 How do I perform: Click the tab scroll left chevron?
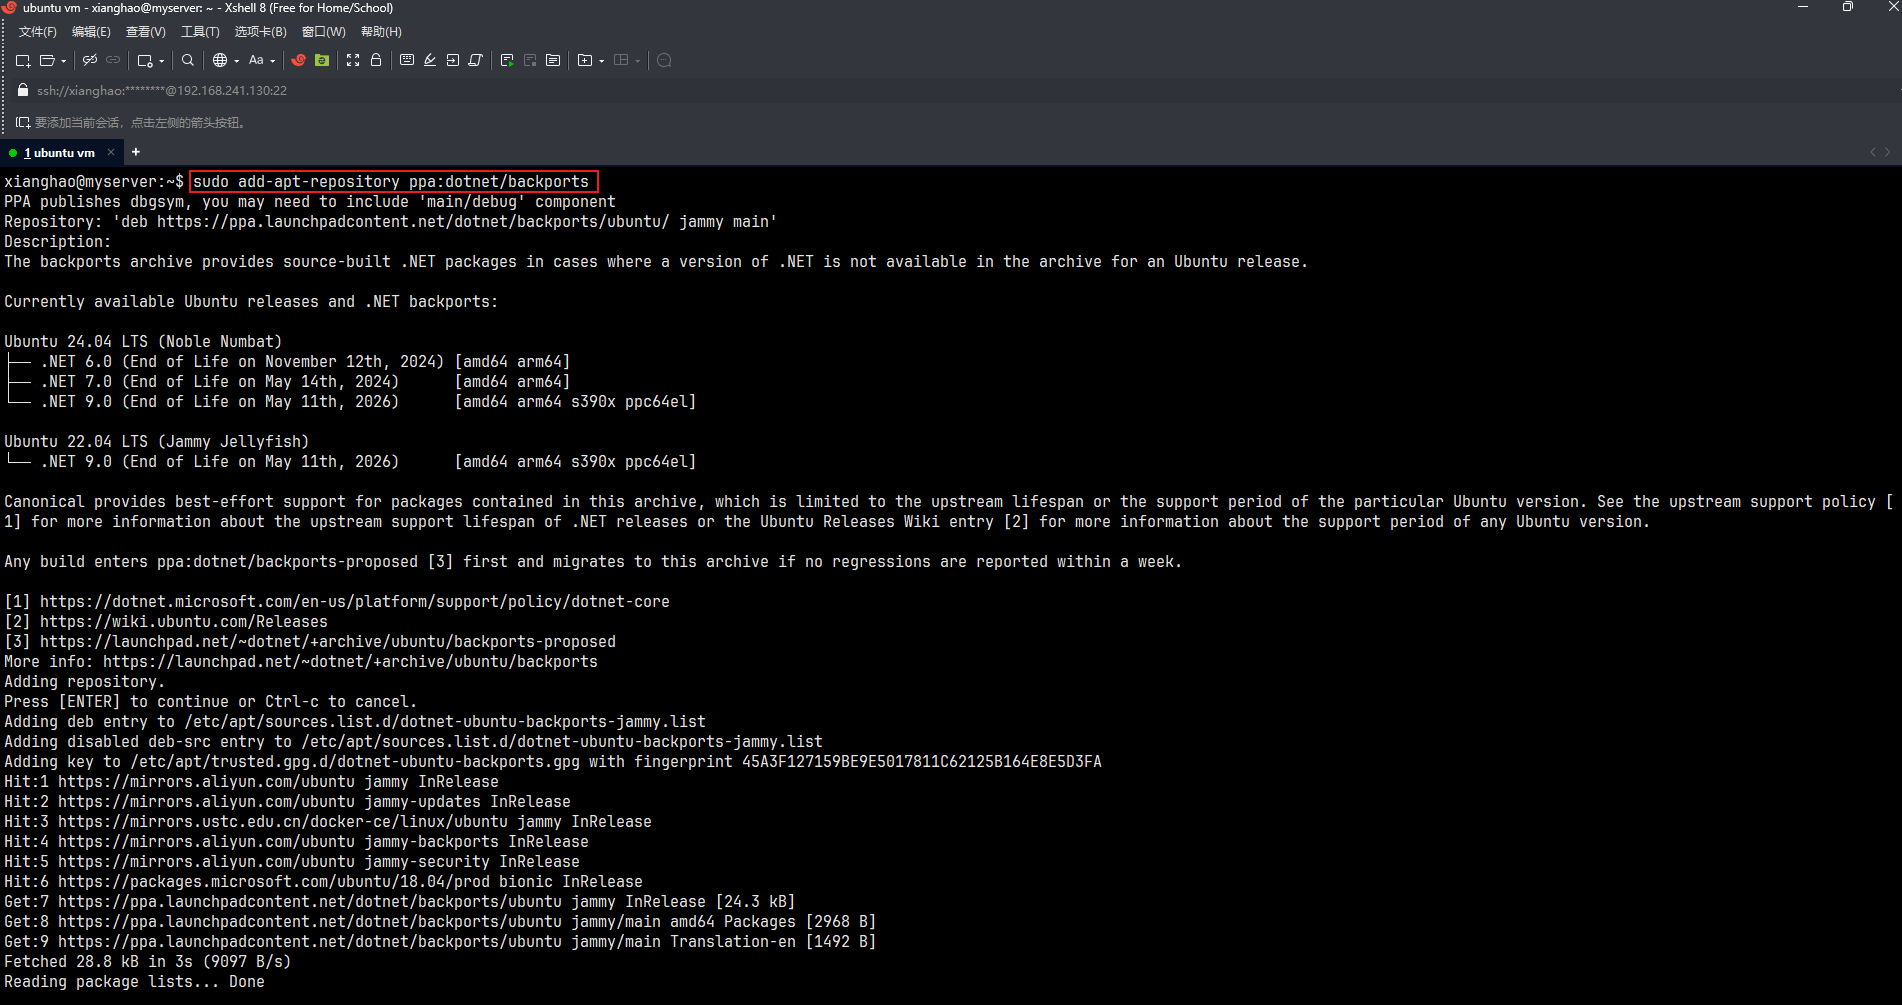[x=1873, y=152]
